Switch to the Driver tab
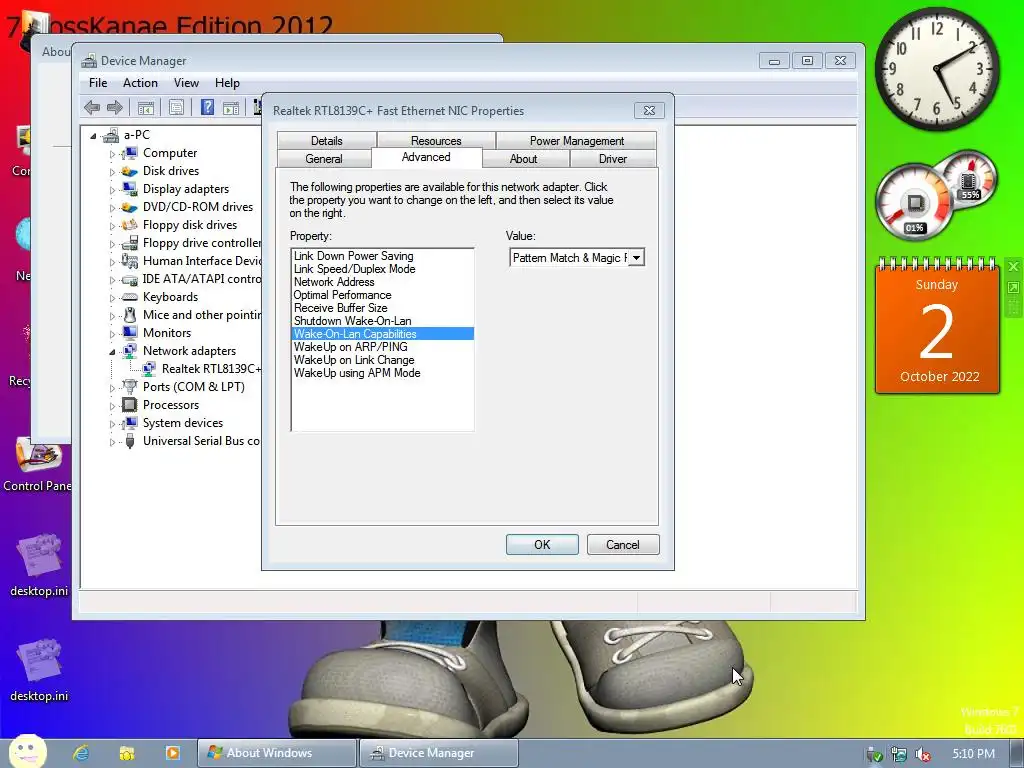 tap(613, 159)
